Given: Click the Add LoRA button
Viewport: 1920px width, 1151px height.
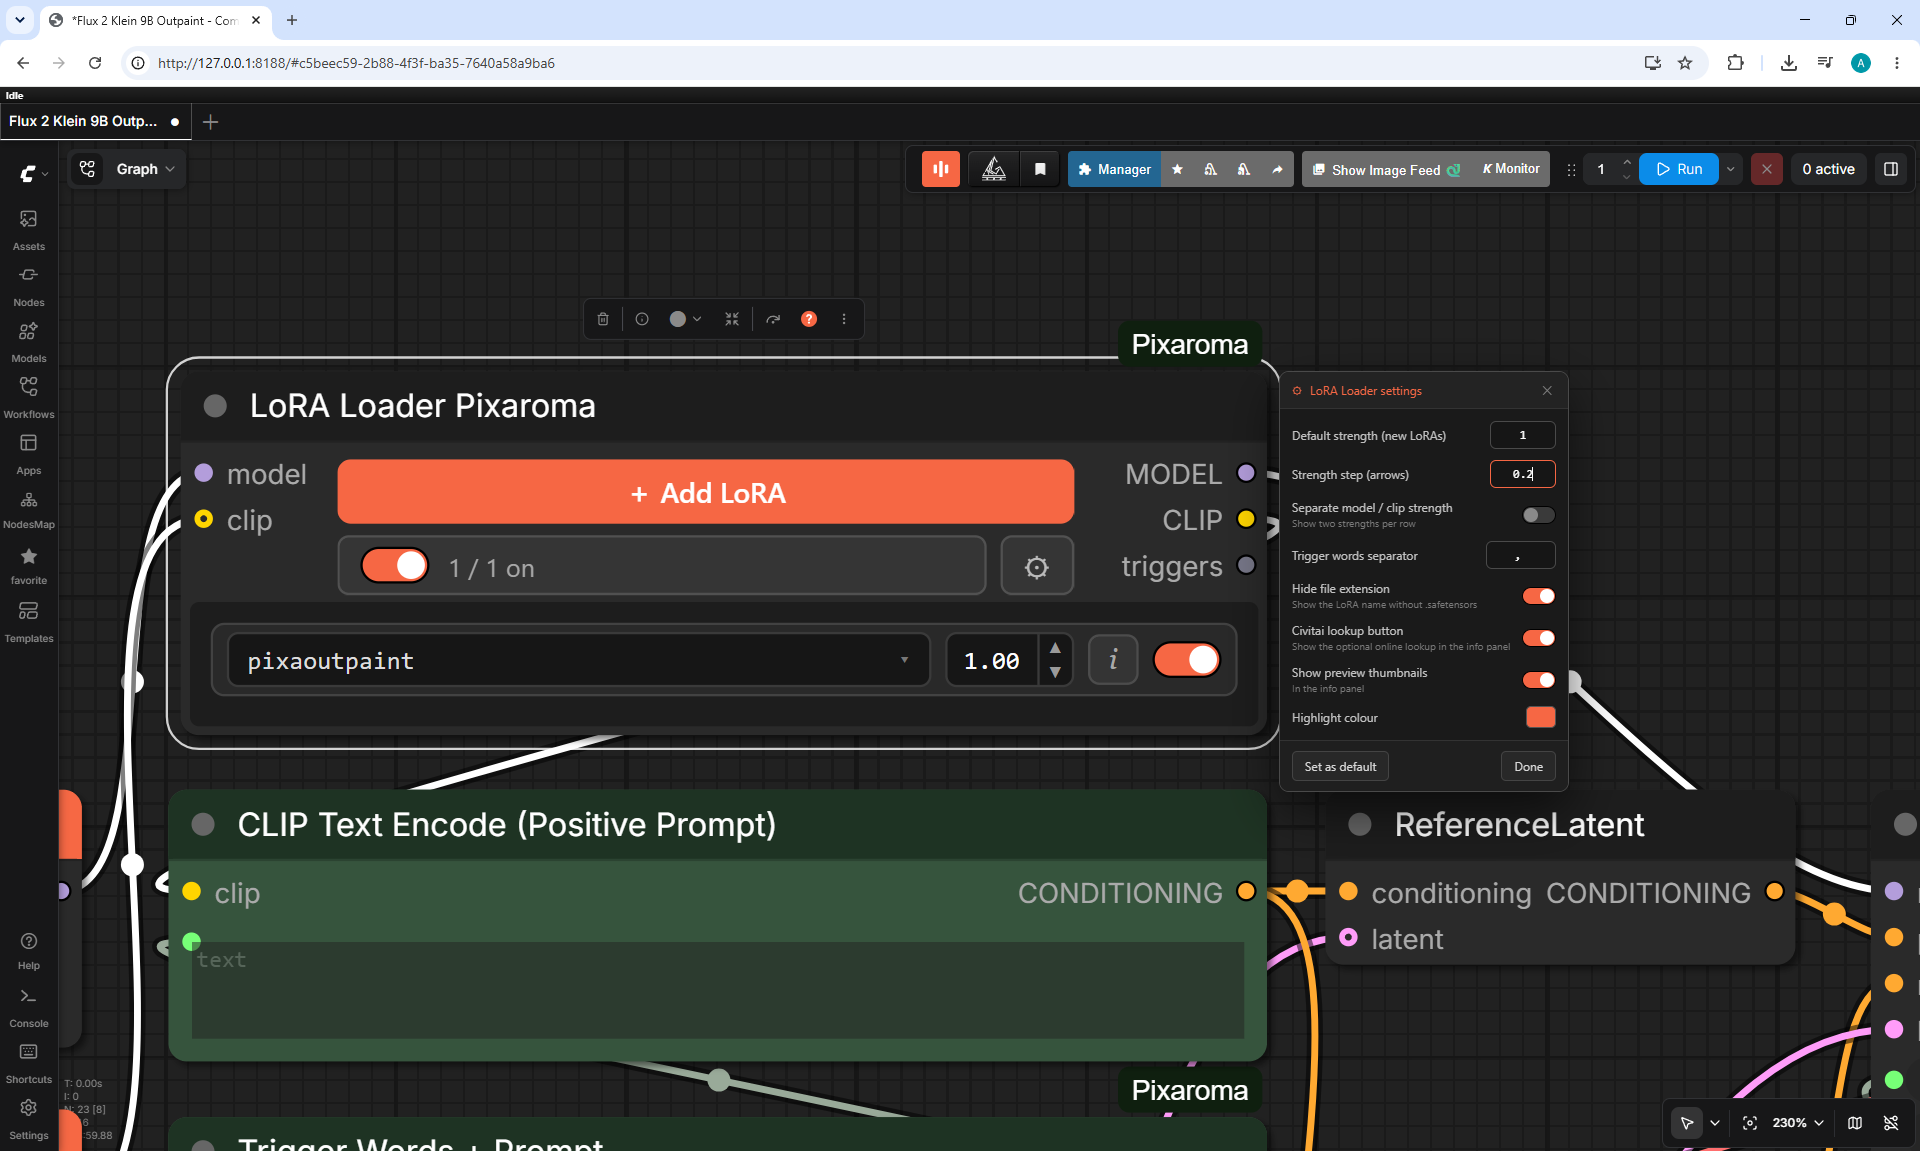Looking at the screenshot, I should (706, 491).
